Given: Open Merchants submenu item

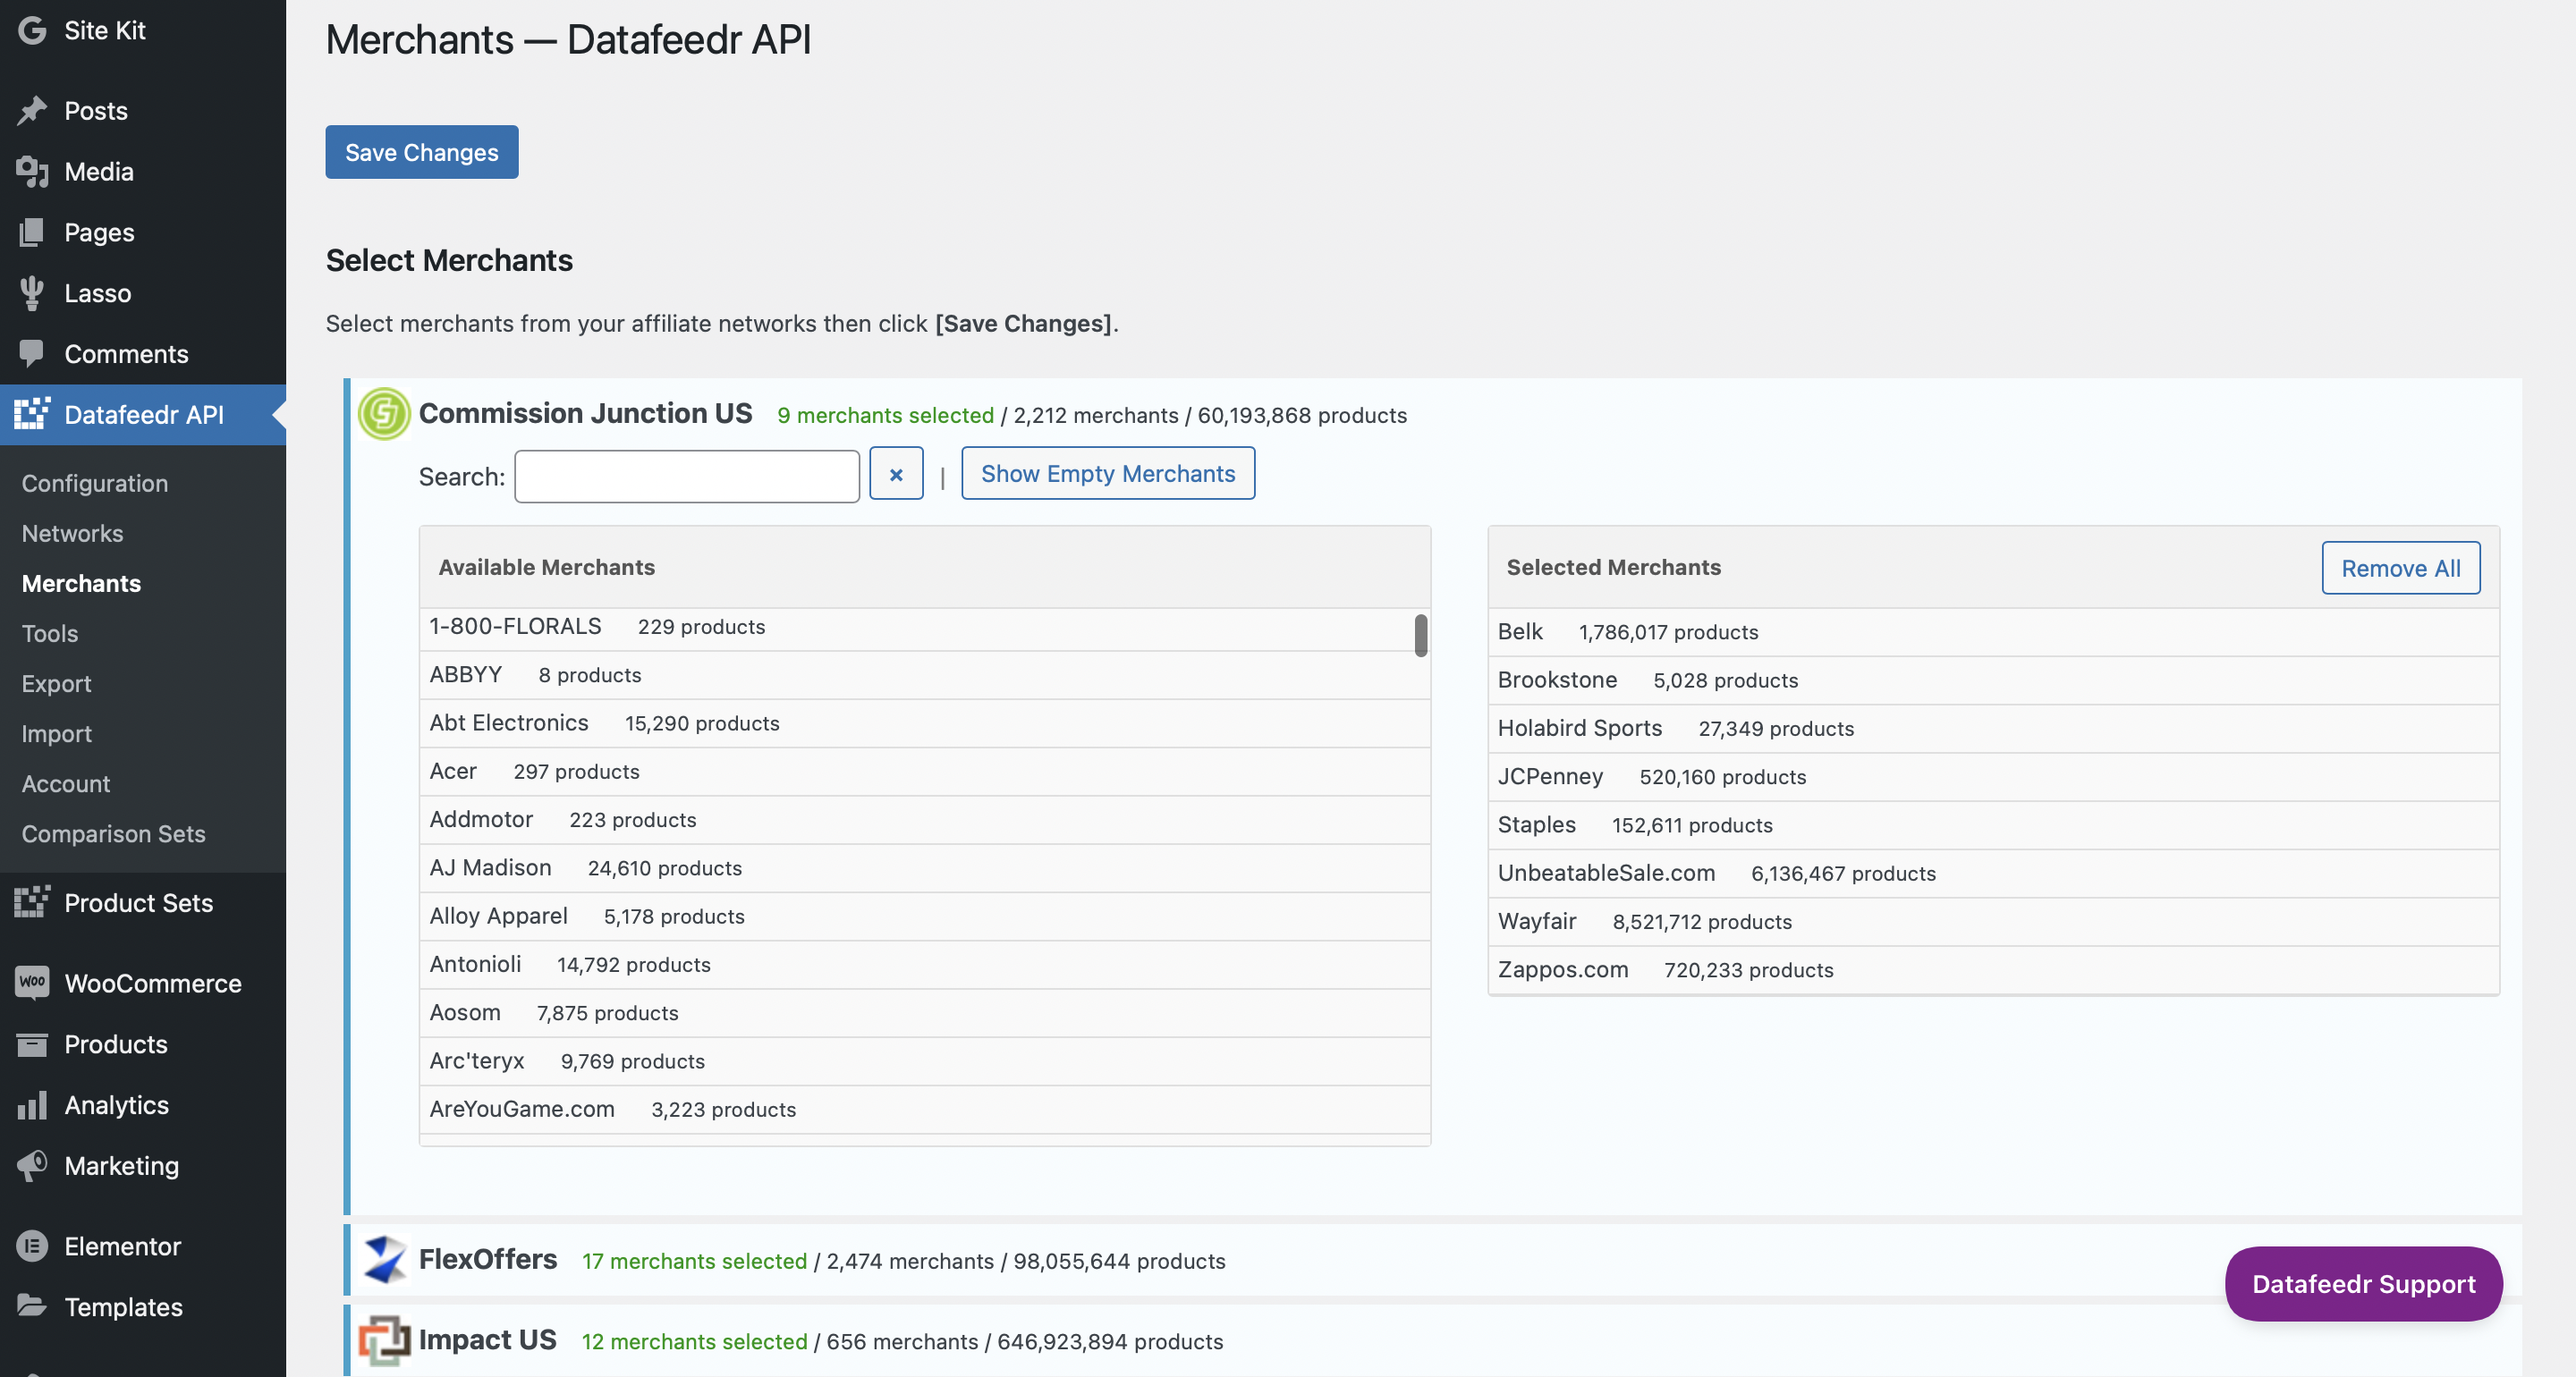Looking at the screenshot, I should click(81, 583).
